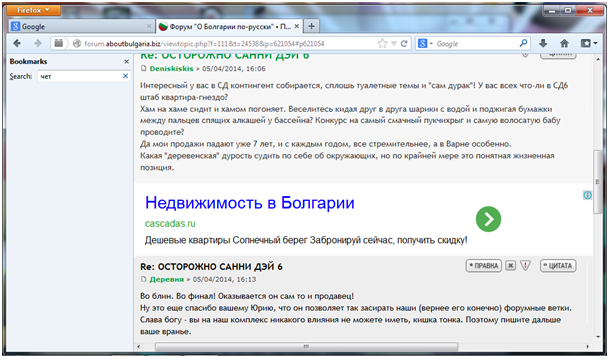Switch to the Google tab
This screenshot has height=360, width=614.
[x=81, y=26]
